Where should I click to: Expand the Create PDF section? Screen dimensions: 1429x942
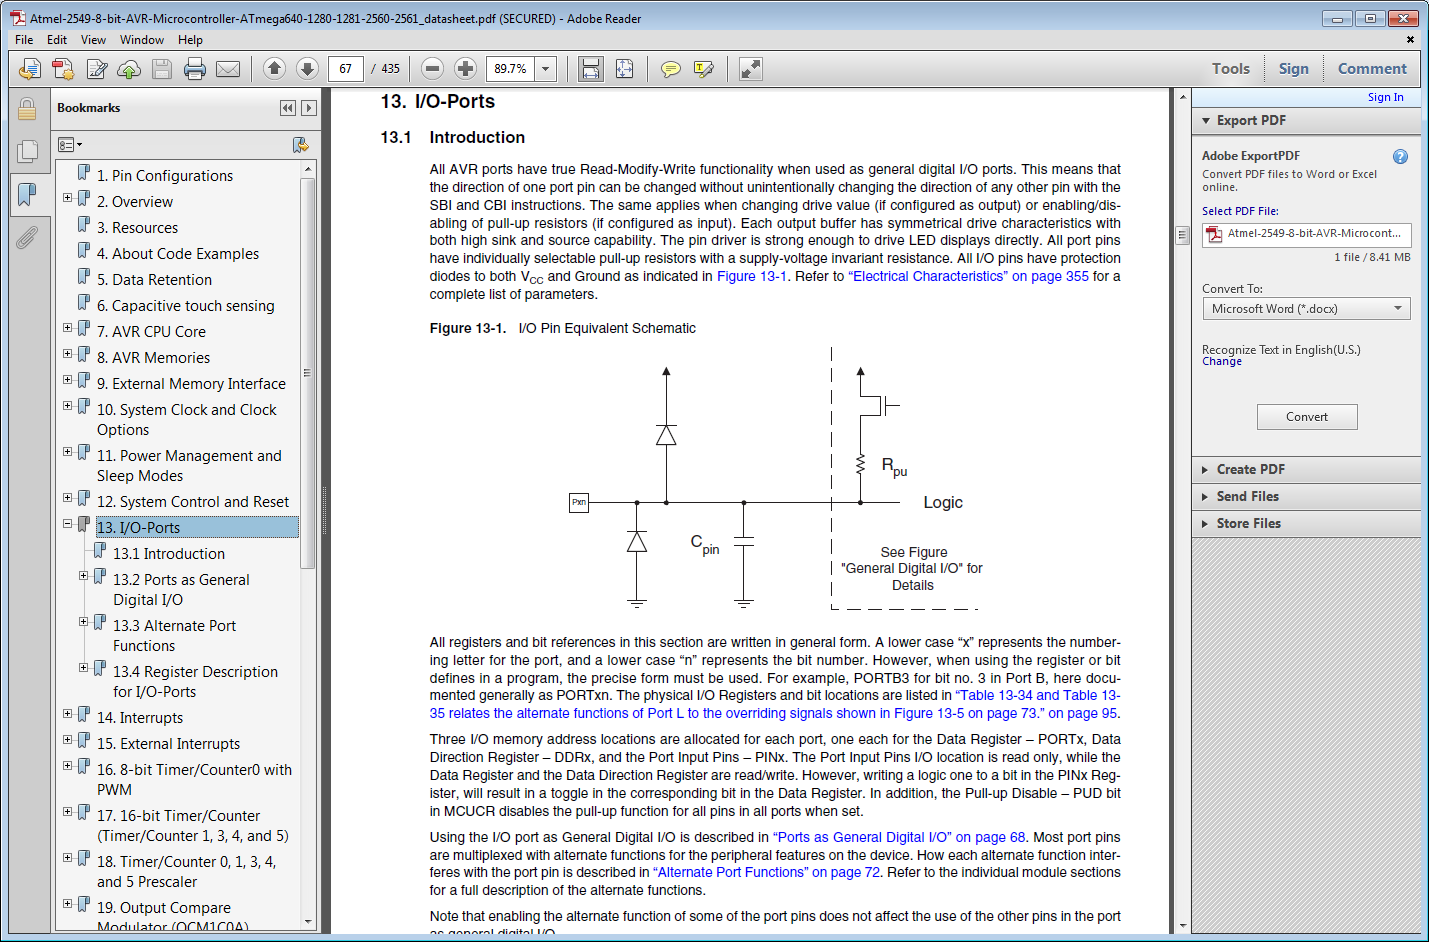pyautogui.click(x=1306, y=469)
